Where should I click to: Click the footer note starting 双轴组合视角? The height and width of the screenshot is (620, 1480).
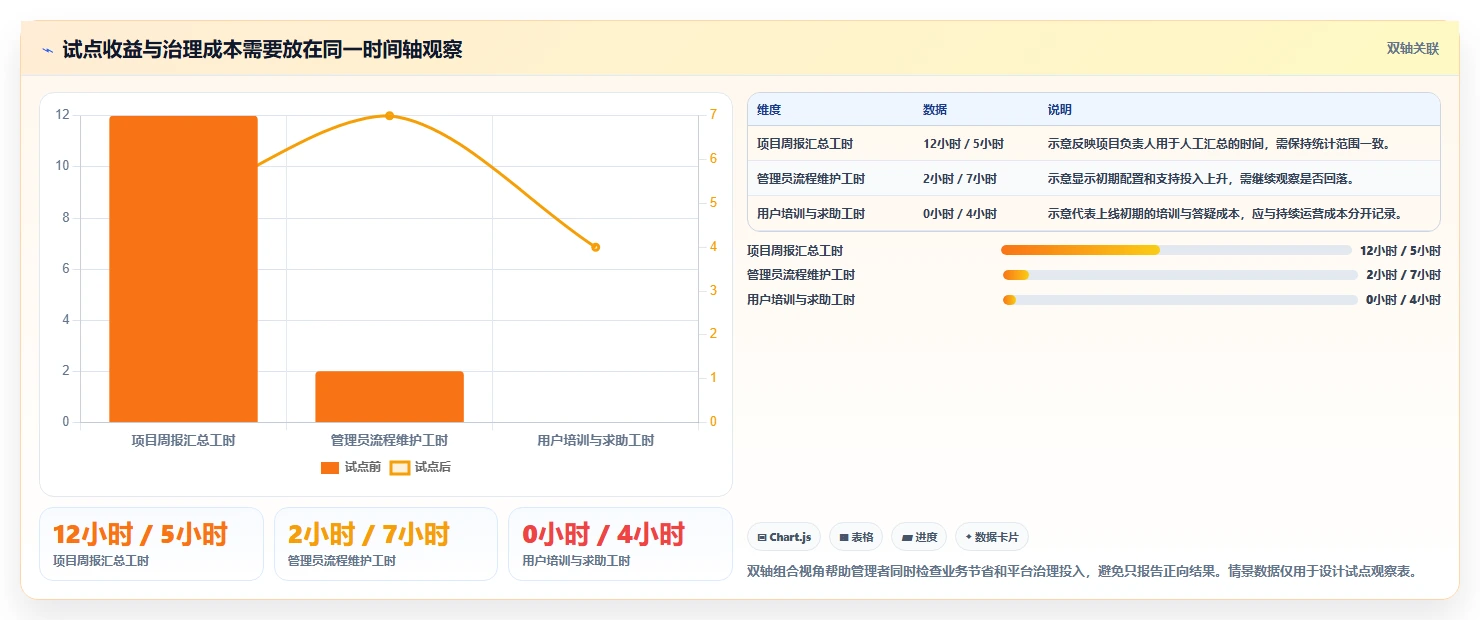tap(1082, 572)
